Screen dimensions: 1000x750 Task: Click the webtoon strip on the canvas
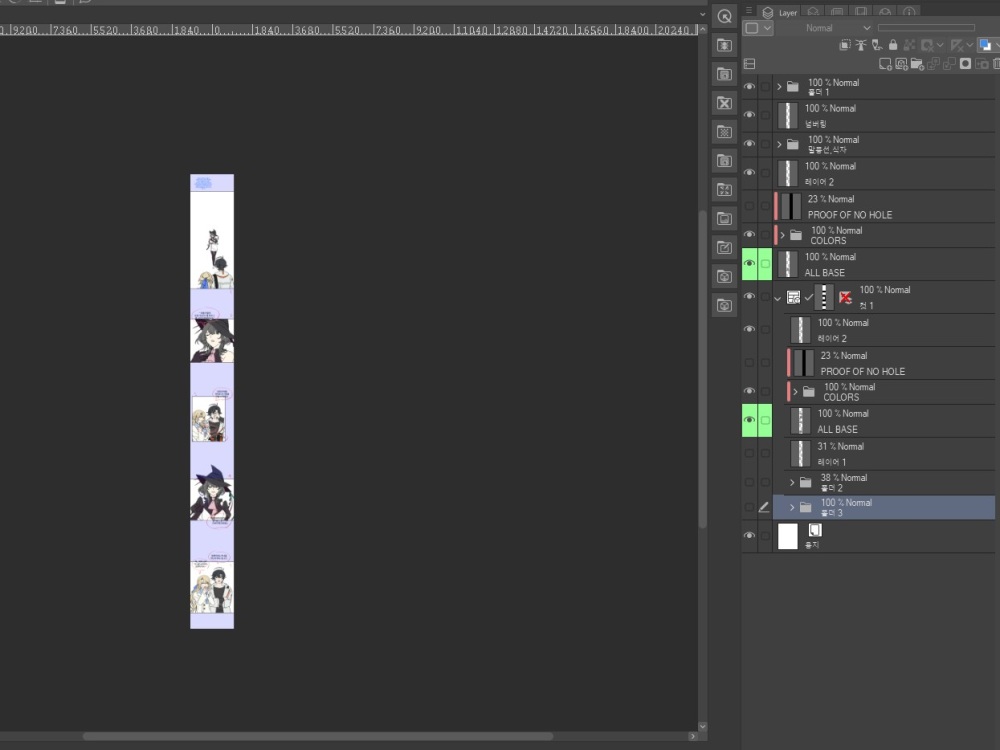pos(212,401)
